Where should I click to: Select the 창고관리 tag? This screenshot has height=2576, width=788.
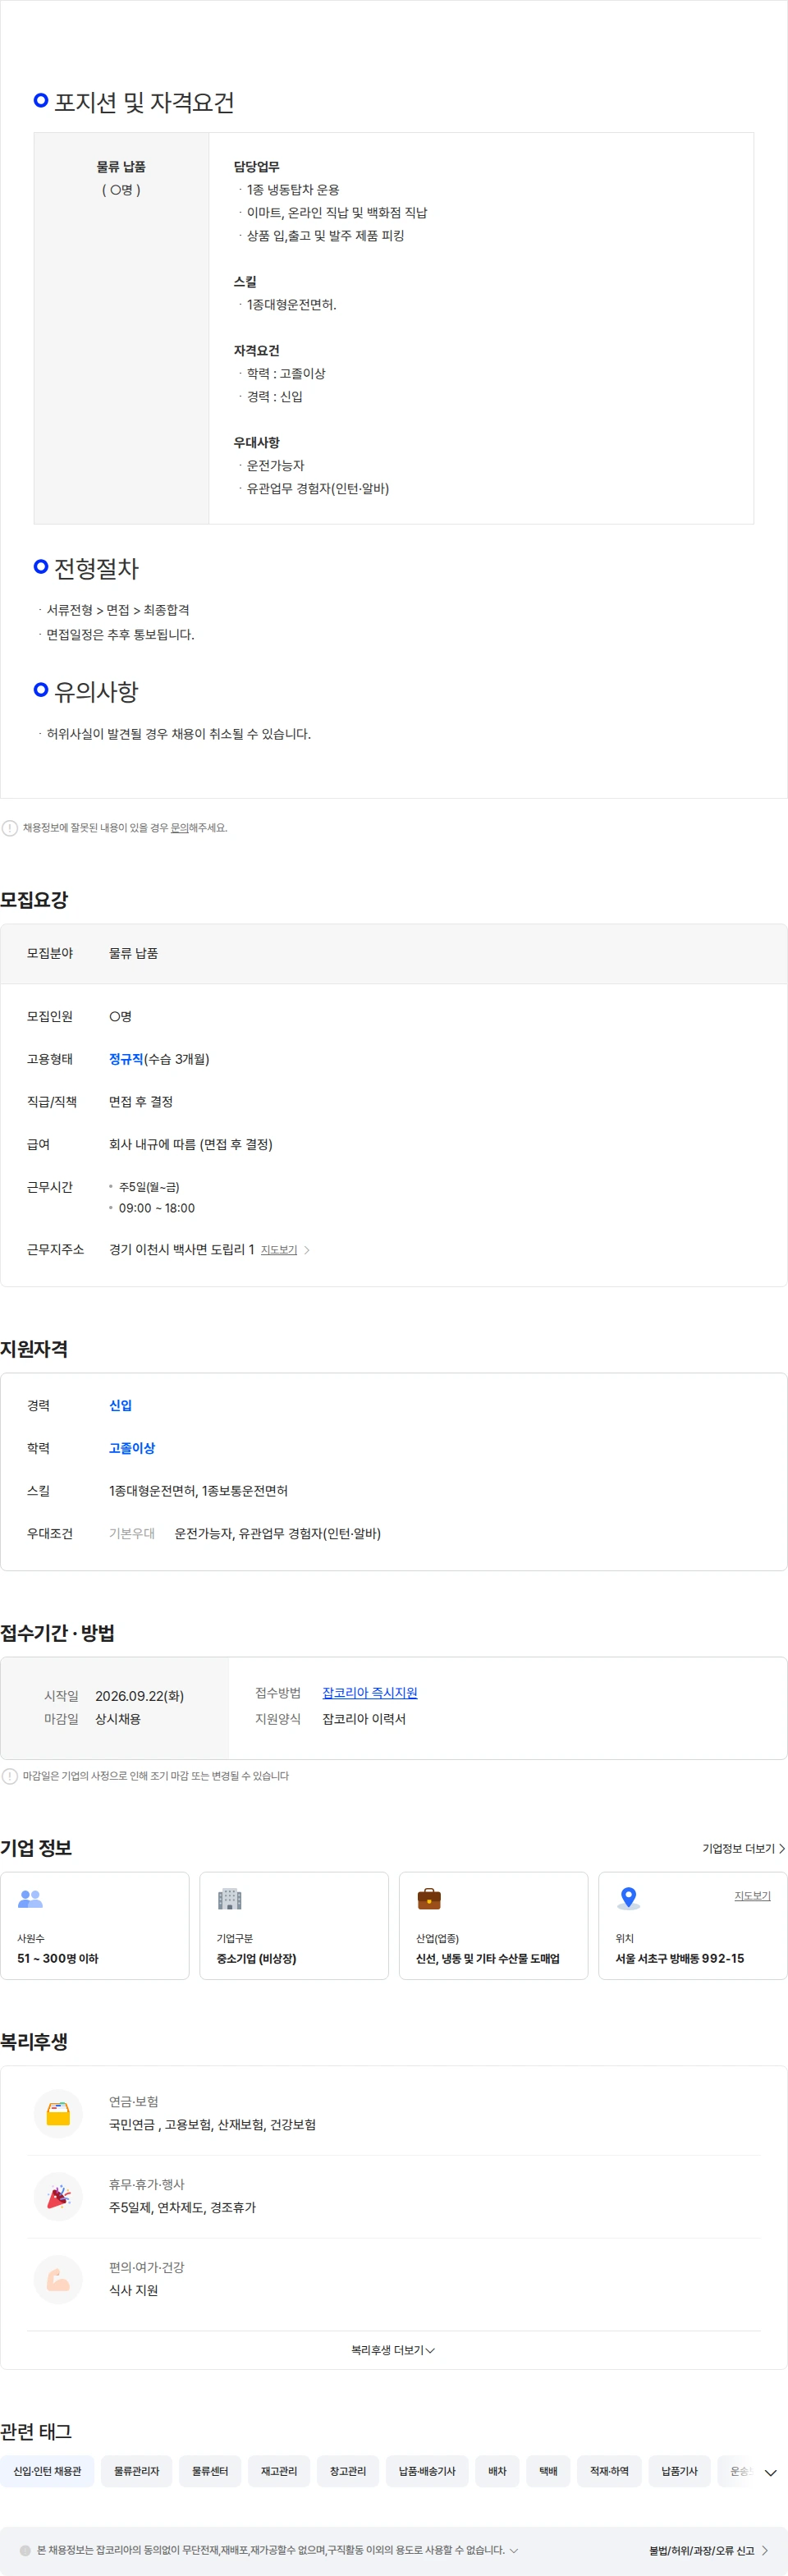click(348, 2471)
